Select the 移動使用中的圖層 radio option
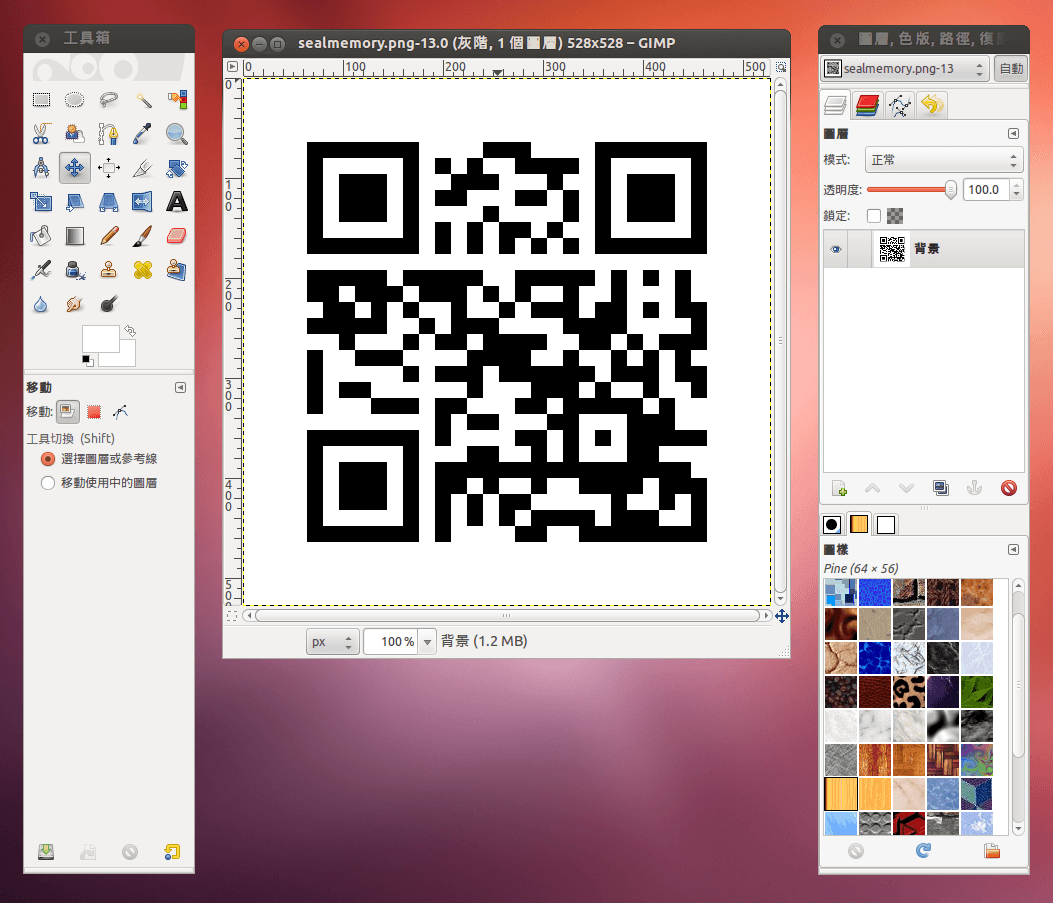1053x903 pixels. (x=47, y=483)
